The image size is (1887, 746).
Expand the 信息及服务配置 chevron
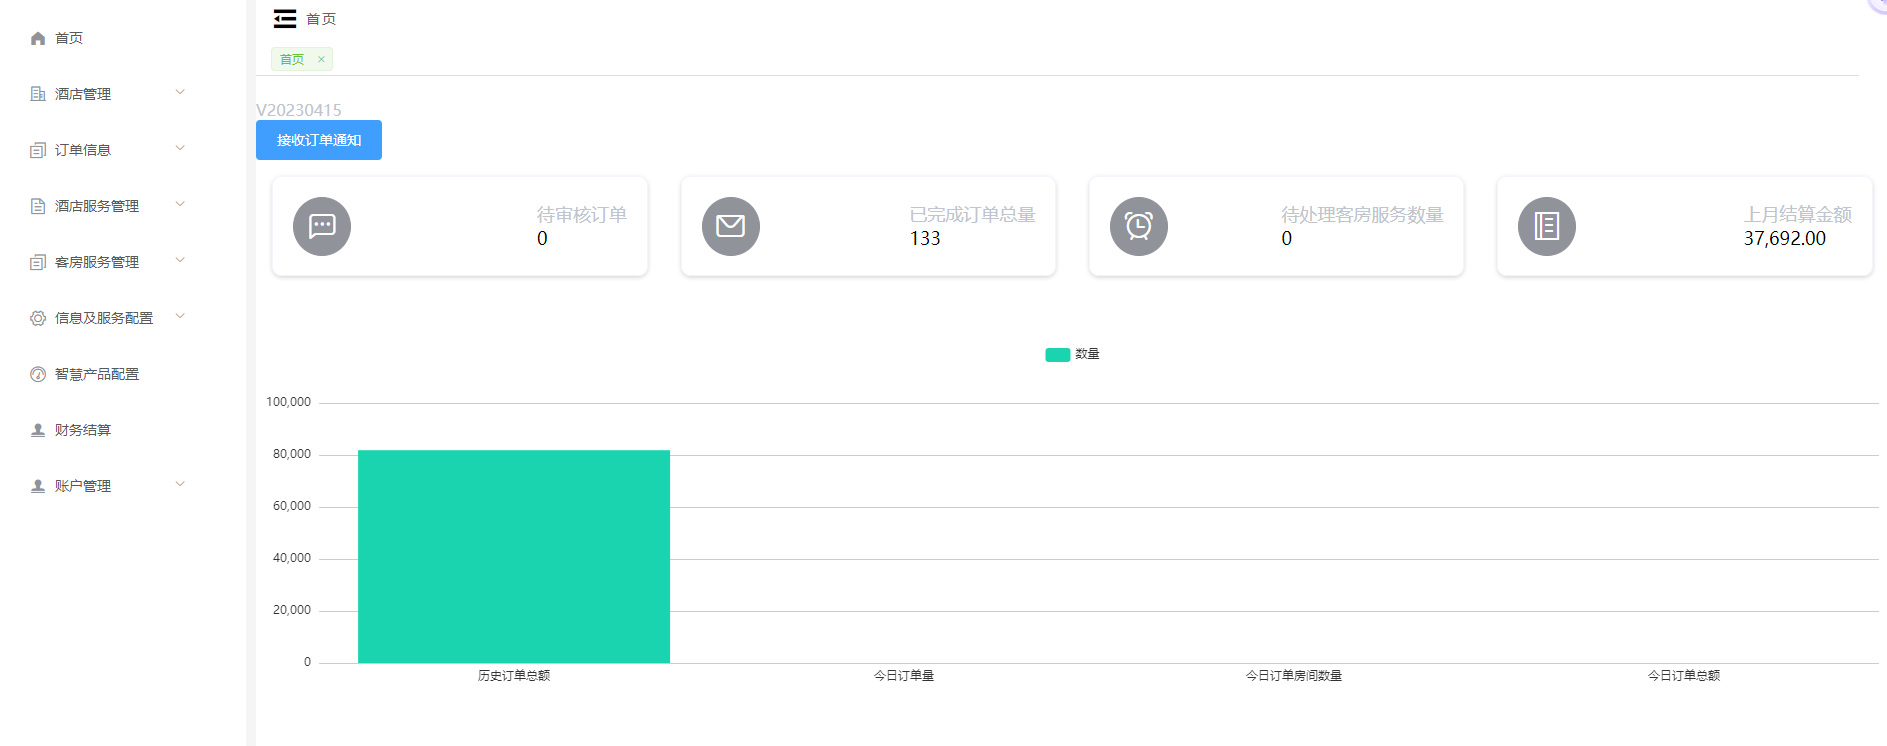(x=180, y=316)
